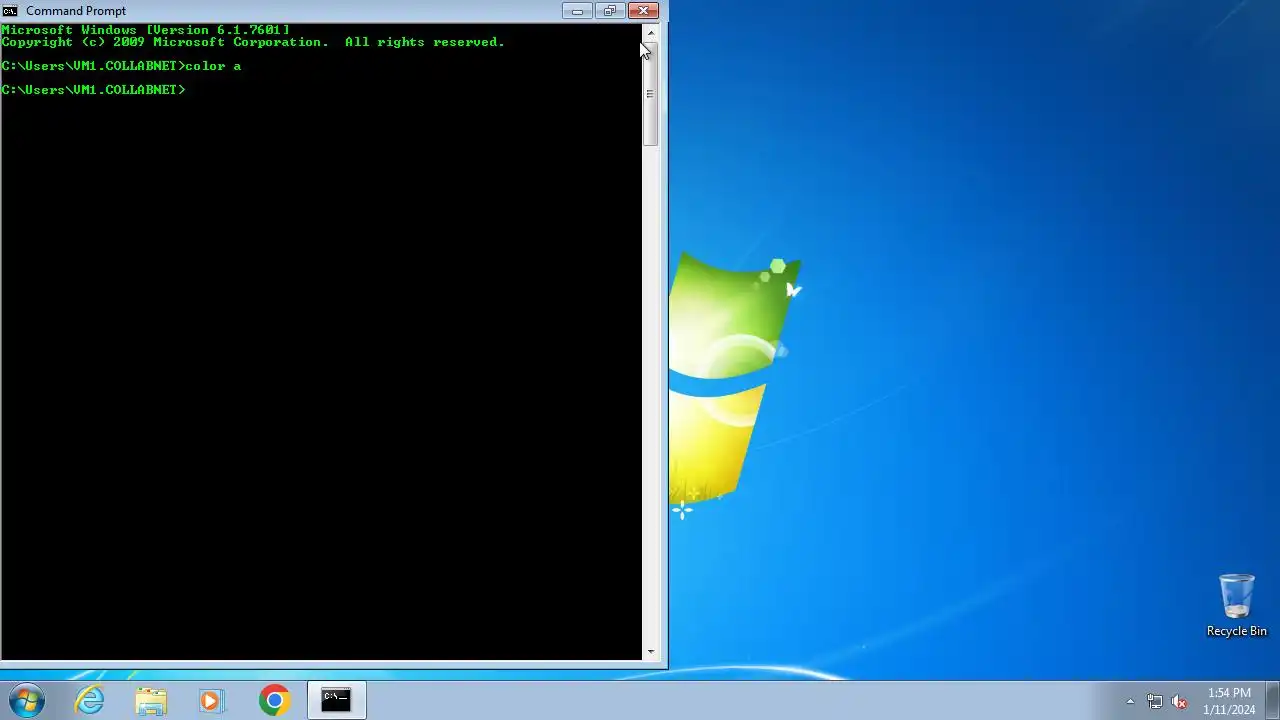Show hidden system tray icons arrow
This screenshot has height=720, width=1280.
1130,701
